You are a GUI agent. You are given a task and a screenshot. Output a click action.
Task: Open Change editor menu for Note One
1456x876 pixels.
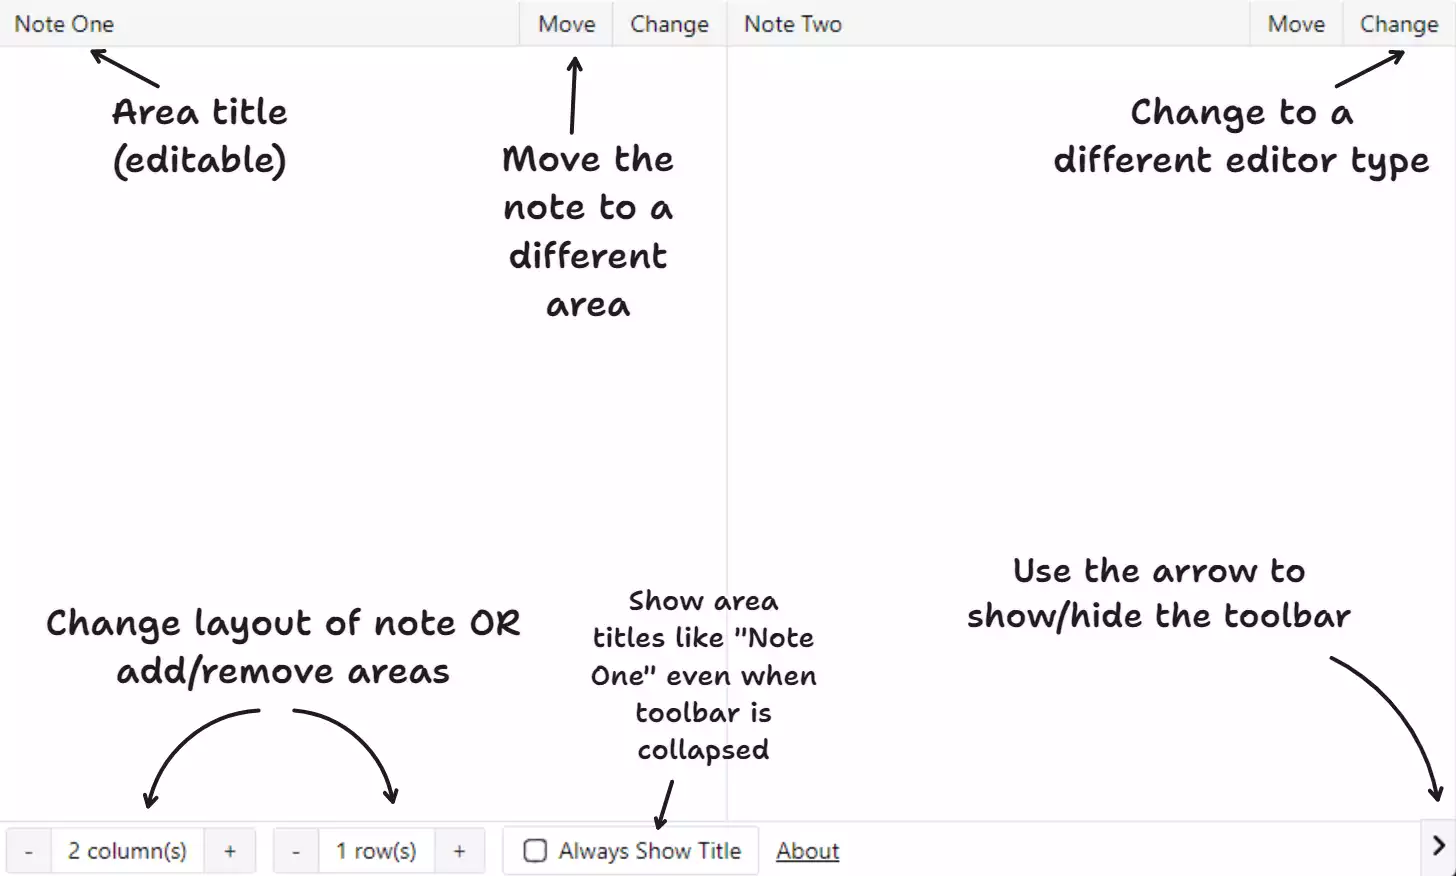[669, 23]
